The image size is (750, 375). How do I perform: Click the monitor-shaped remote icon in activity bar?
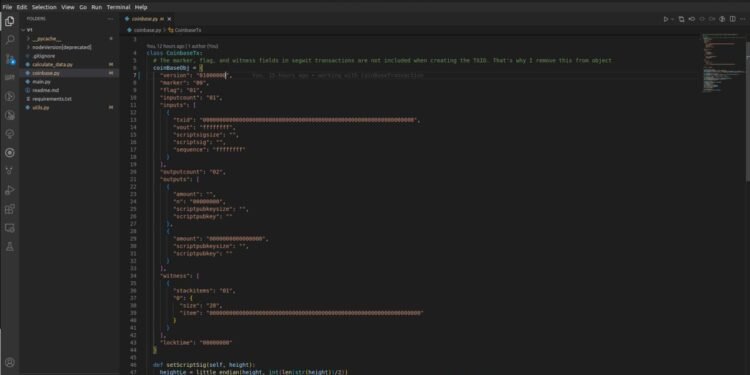10,228
